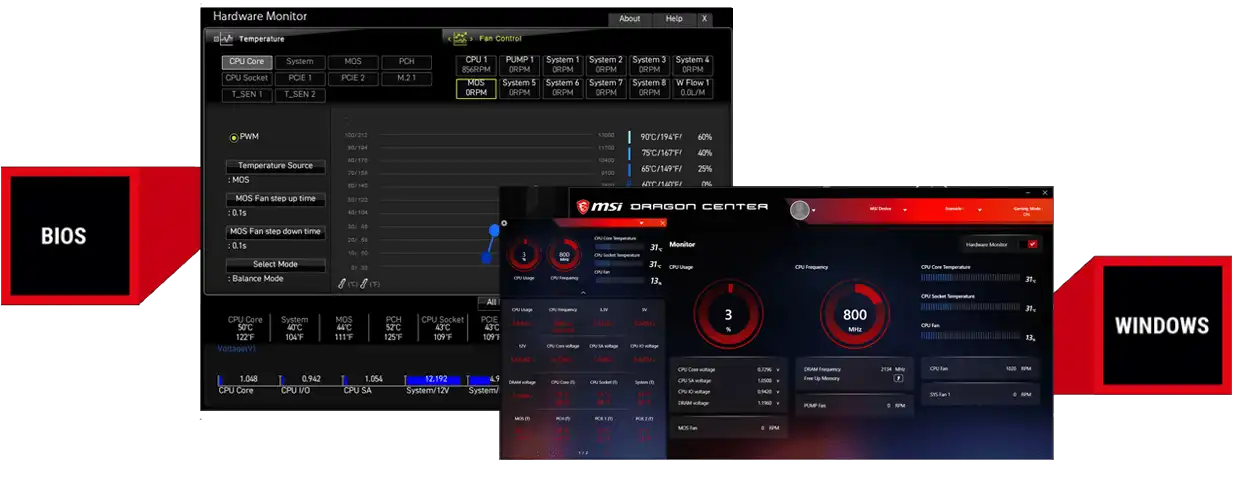Open Help in Hardware Monitor
This screenshot has width=1238, height=487.
tap(674, 18)
